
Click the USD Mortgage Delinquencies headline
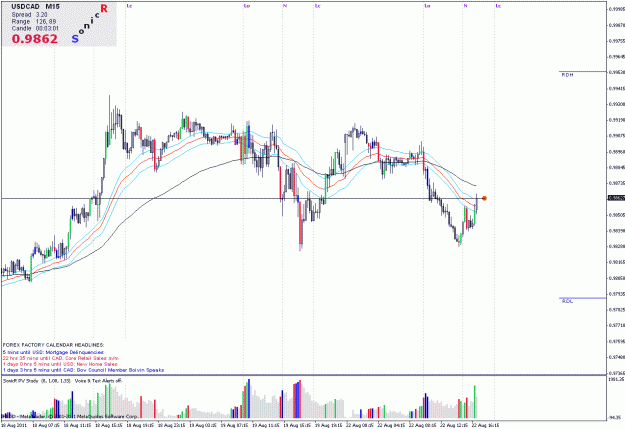[53, 352]
